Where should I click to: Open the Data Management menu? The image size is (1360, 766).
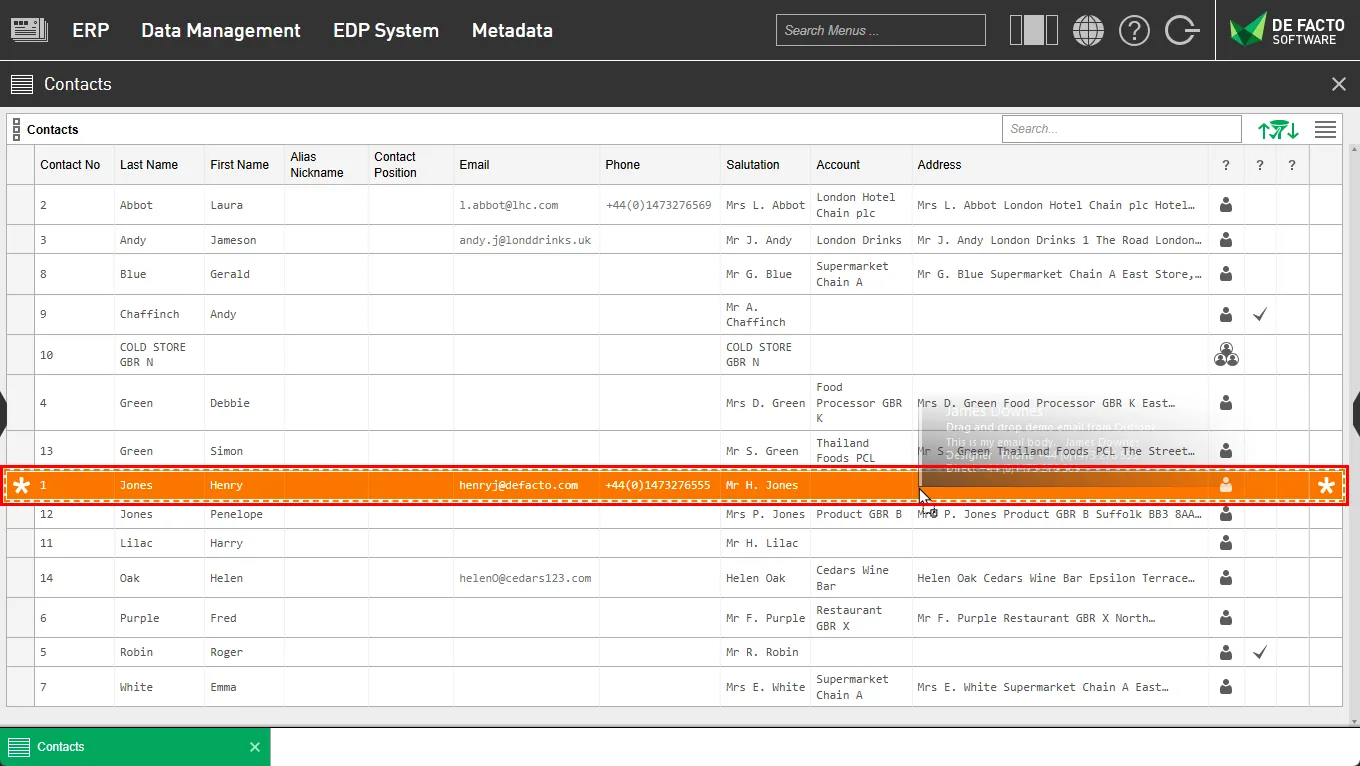tap(220, 30)
